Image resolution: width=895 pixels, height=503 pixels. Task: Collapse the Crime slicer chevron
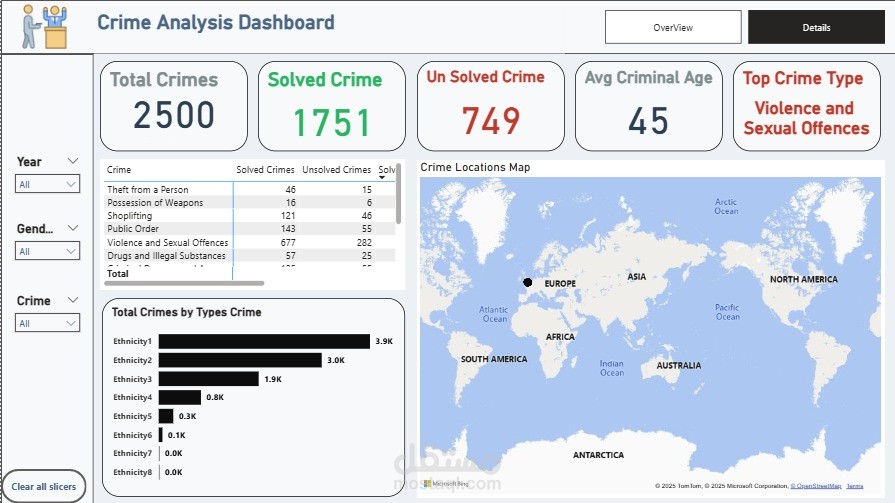click(72, 300)
